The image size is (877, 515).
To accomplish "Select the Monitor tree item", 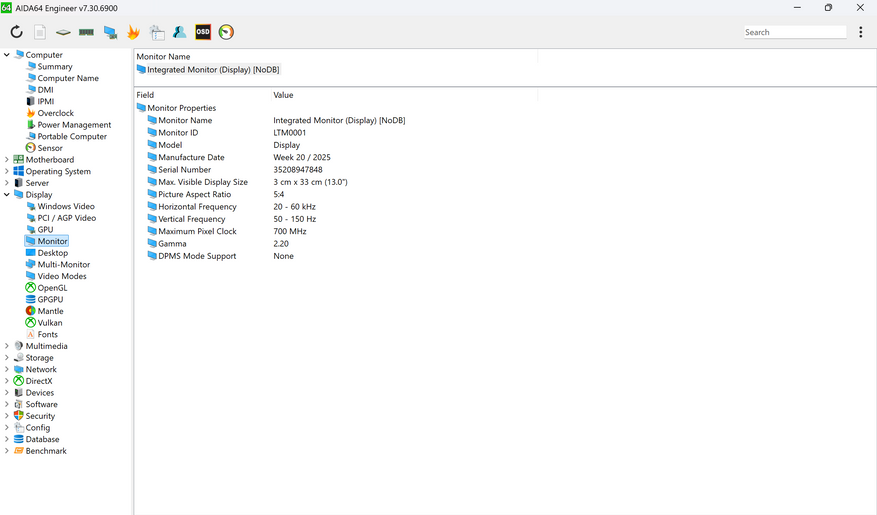I will click(x=53, y=241).
